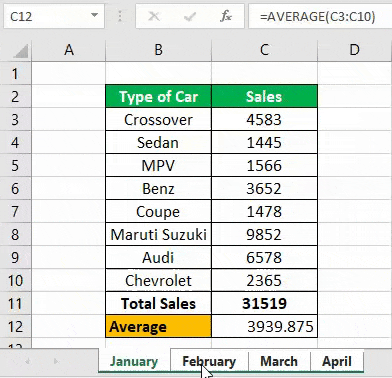Screen dimensions: 392x378
Task: Select the column C header
Action: (x=265, y=50)
